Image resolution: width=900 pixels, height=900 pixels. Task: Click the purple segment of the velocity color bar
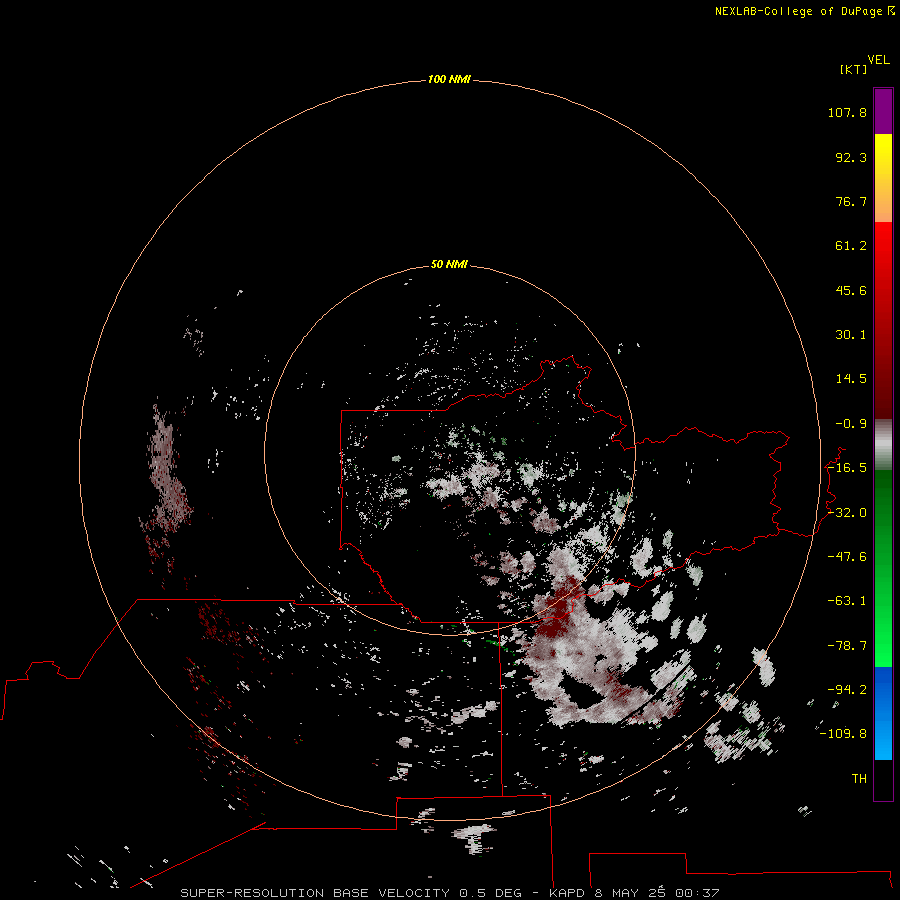883,111
